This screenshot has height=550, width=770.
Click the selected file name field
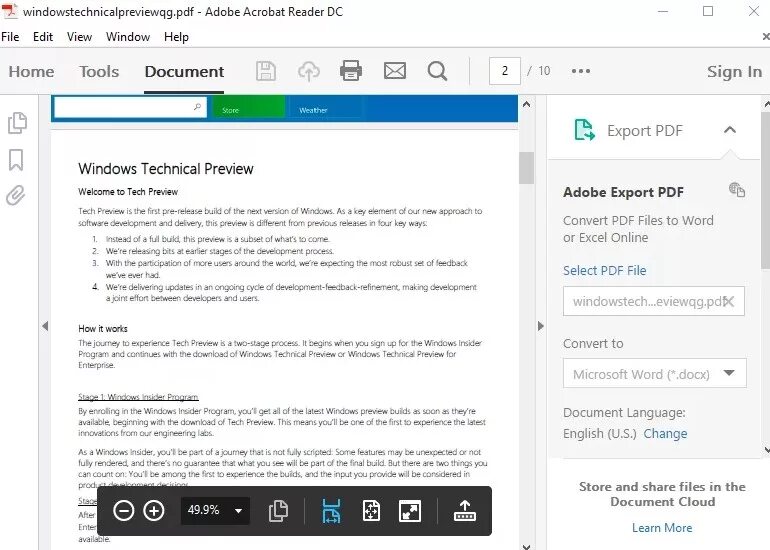point(654,301)
